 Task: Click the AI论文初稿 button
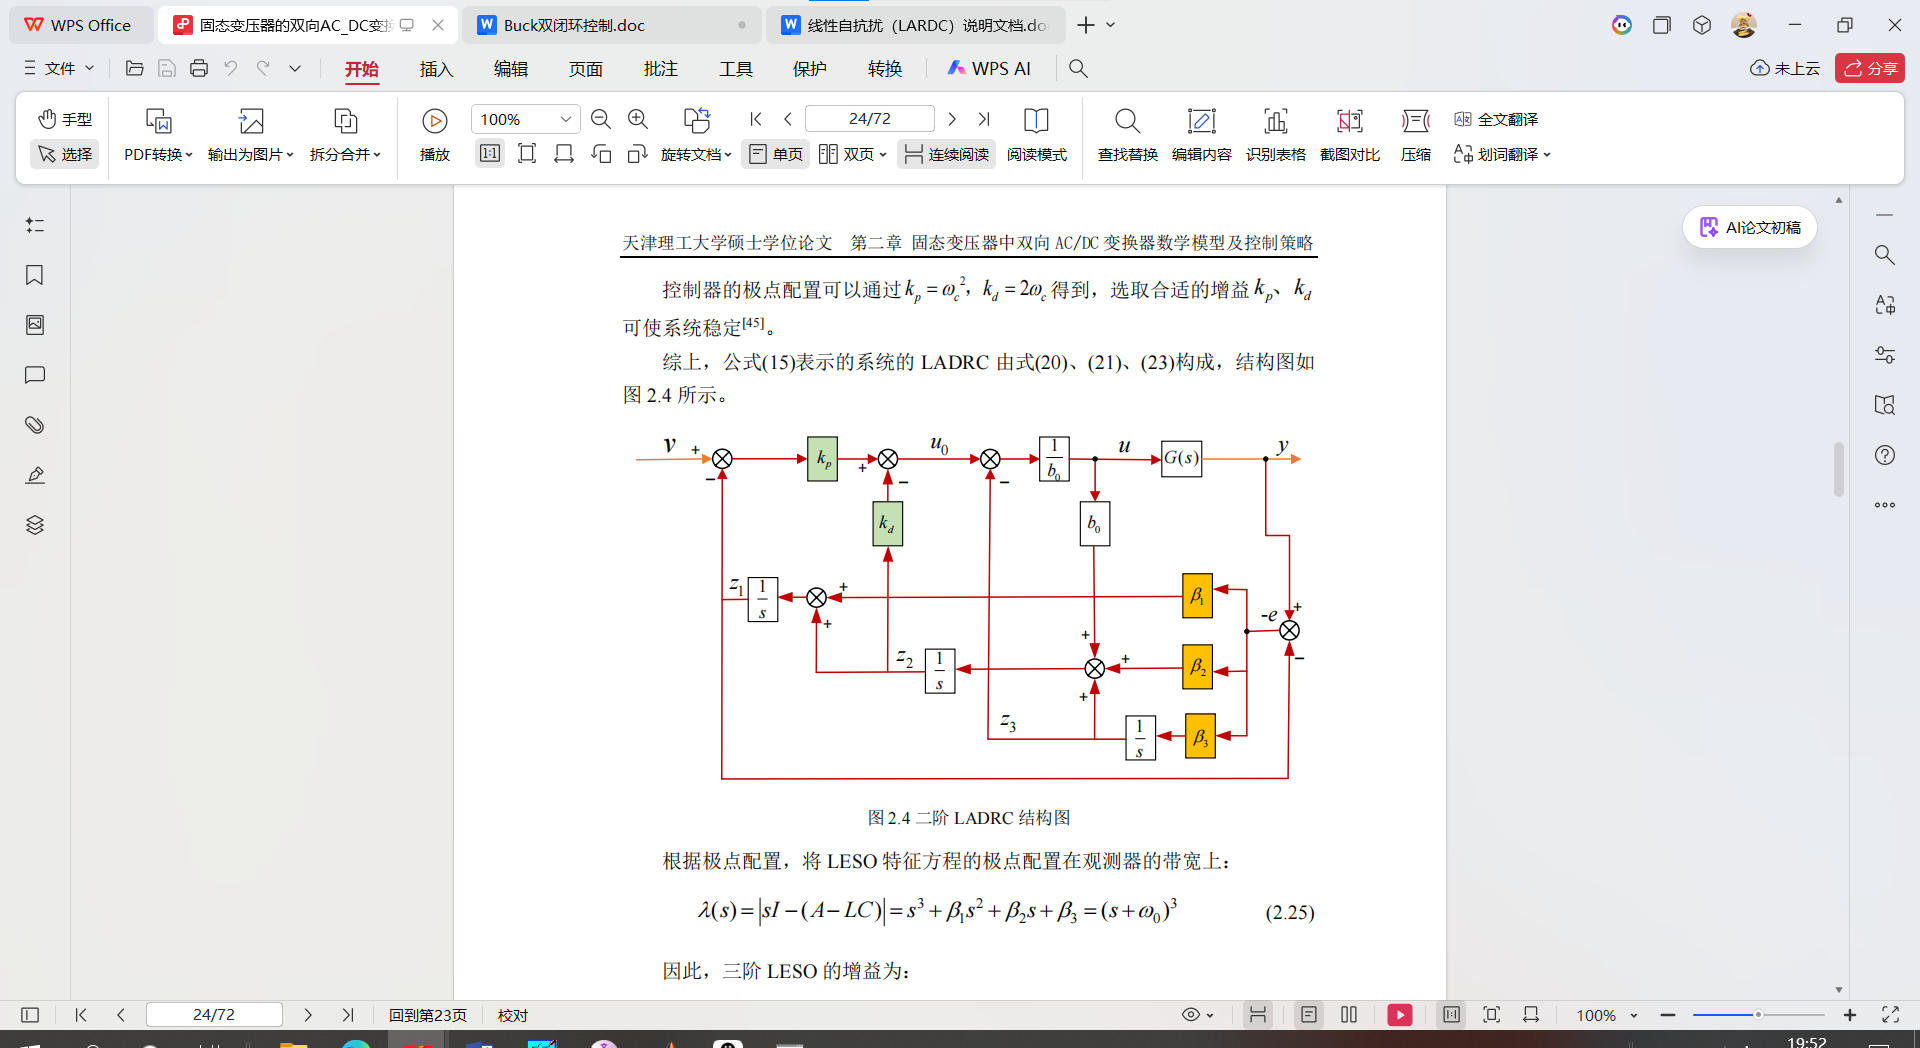click(1750, 227)
